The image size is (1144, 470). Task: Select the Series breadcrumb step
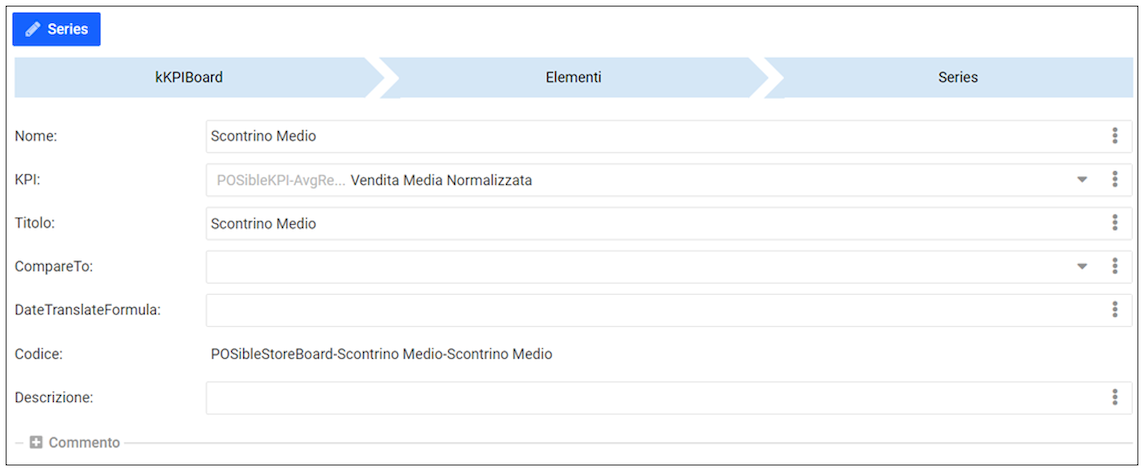(x=957, y=77)
